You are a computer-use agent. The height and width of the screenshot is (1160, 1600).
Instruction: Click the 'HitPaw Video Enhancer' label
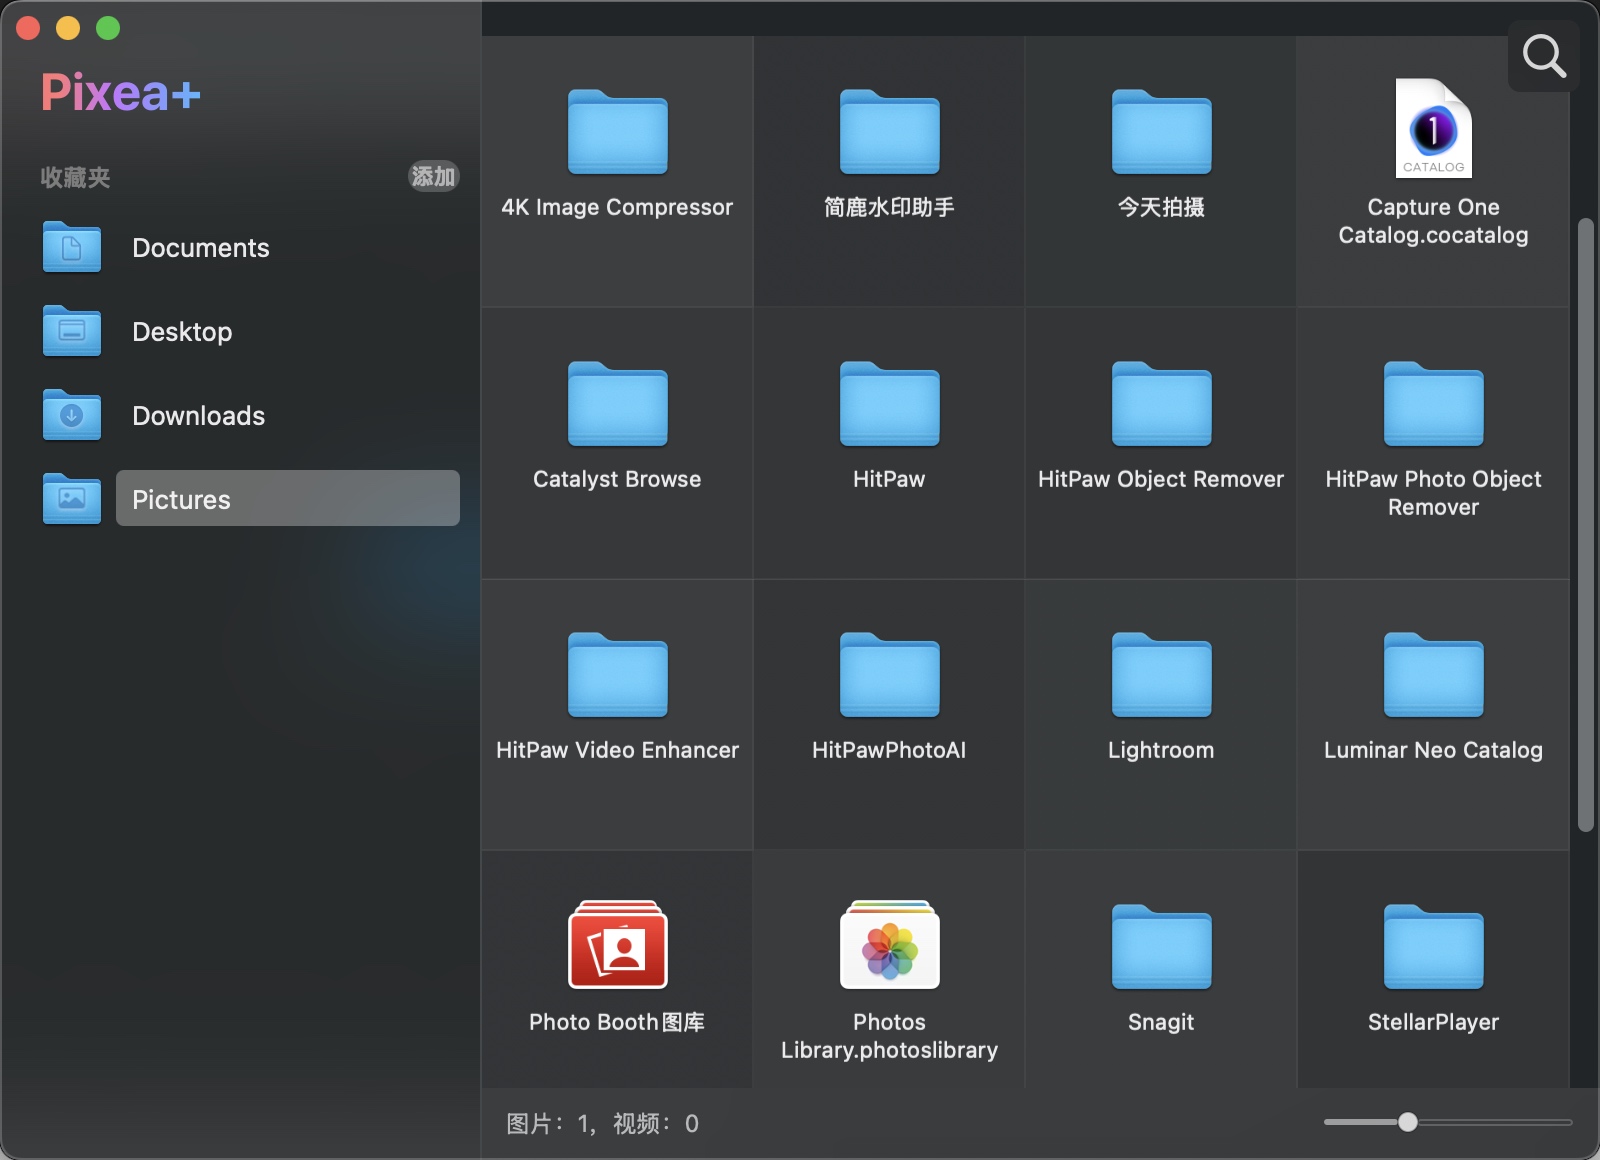(617, 750)
